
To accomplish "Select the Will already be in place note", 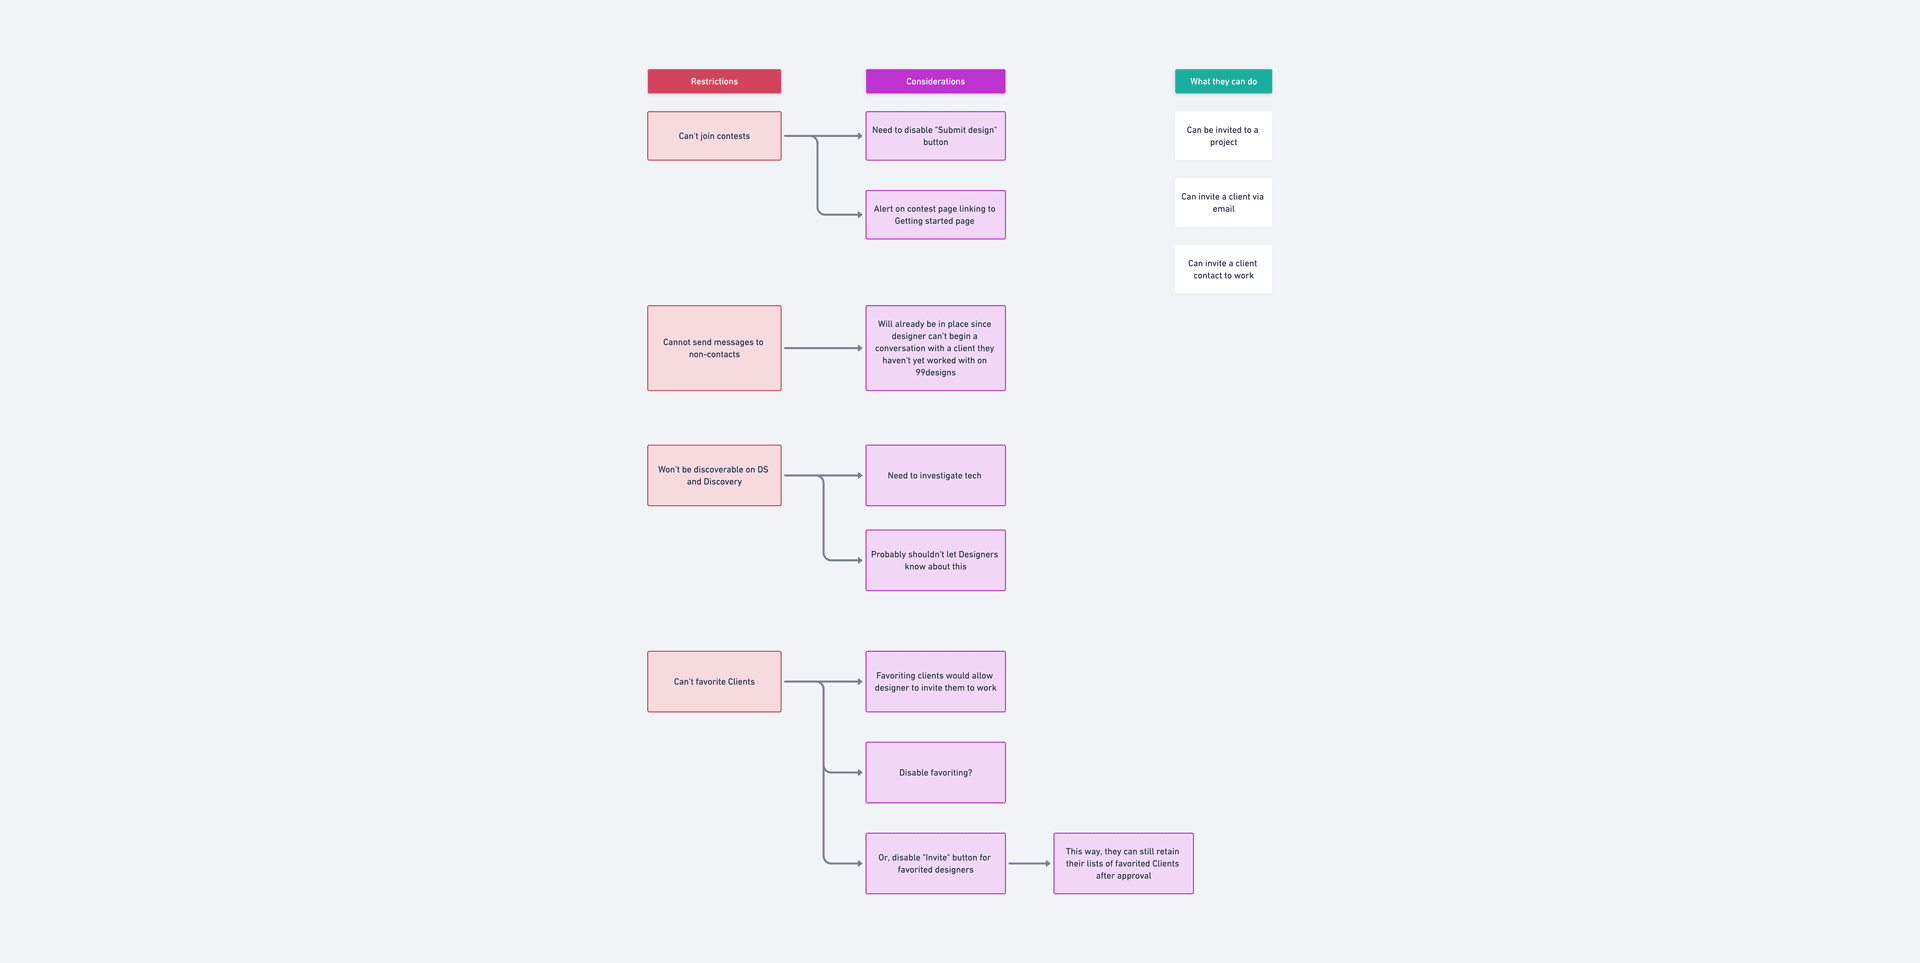I will click(x=935, y=348).
